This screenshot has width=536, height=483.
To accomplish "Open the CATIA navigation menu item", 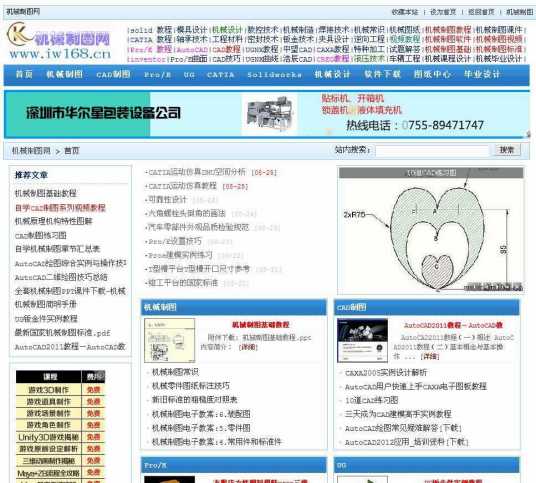I will point(220,75).
